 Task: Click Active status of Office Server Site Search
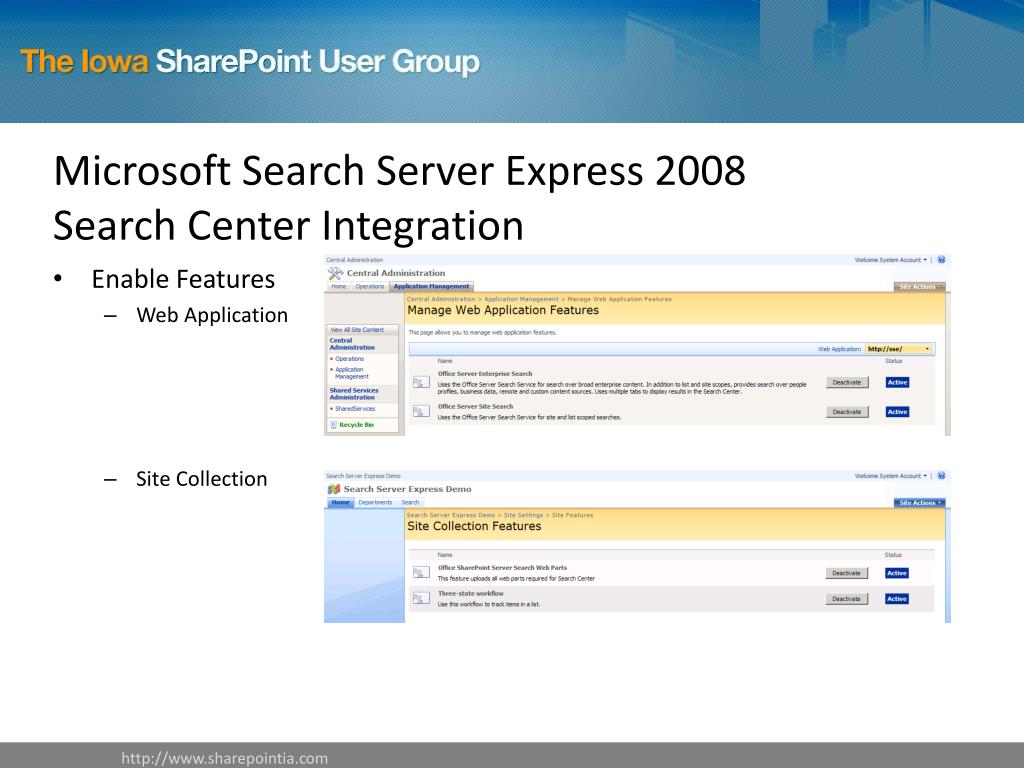[x=897, y=411]
